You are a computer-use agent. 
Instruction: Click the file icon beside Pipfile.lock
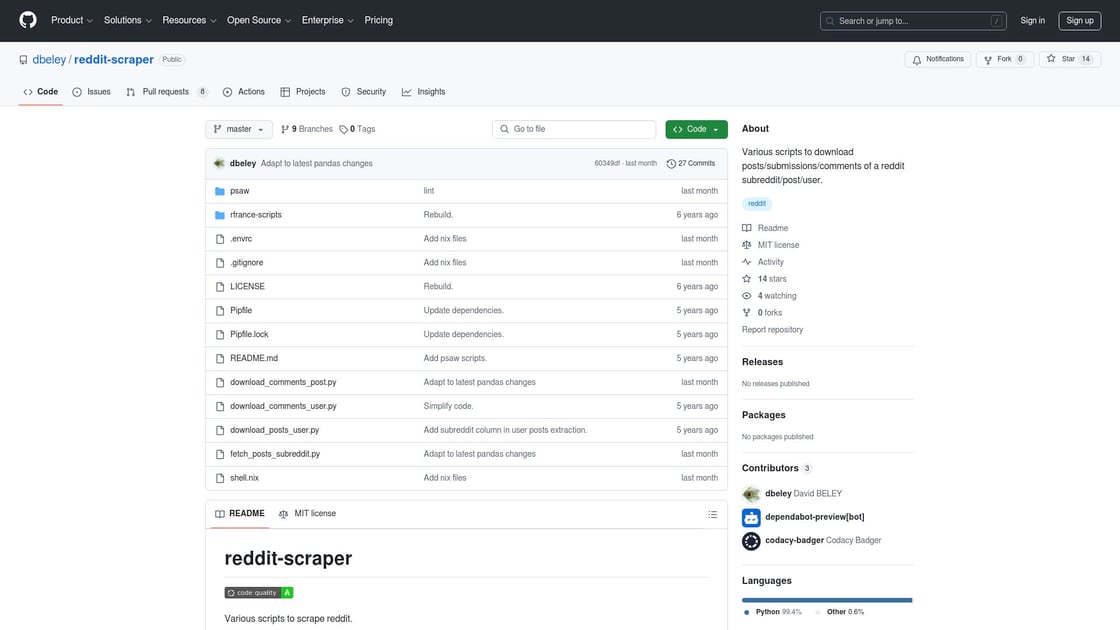click(x=220, y=334)
